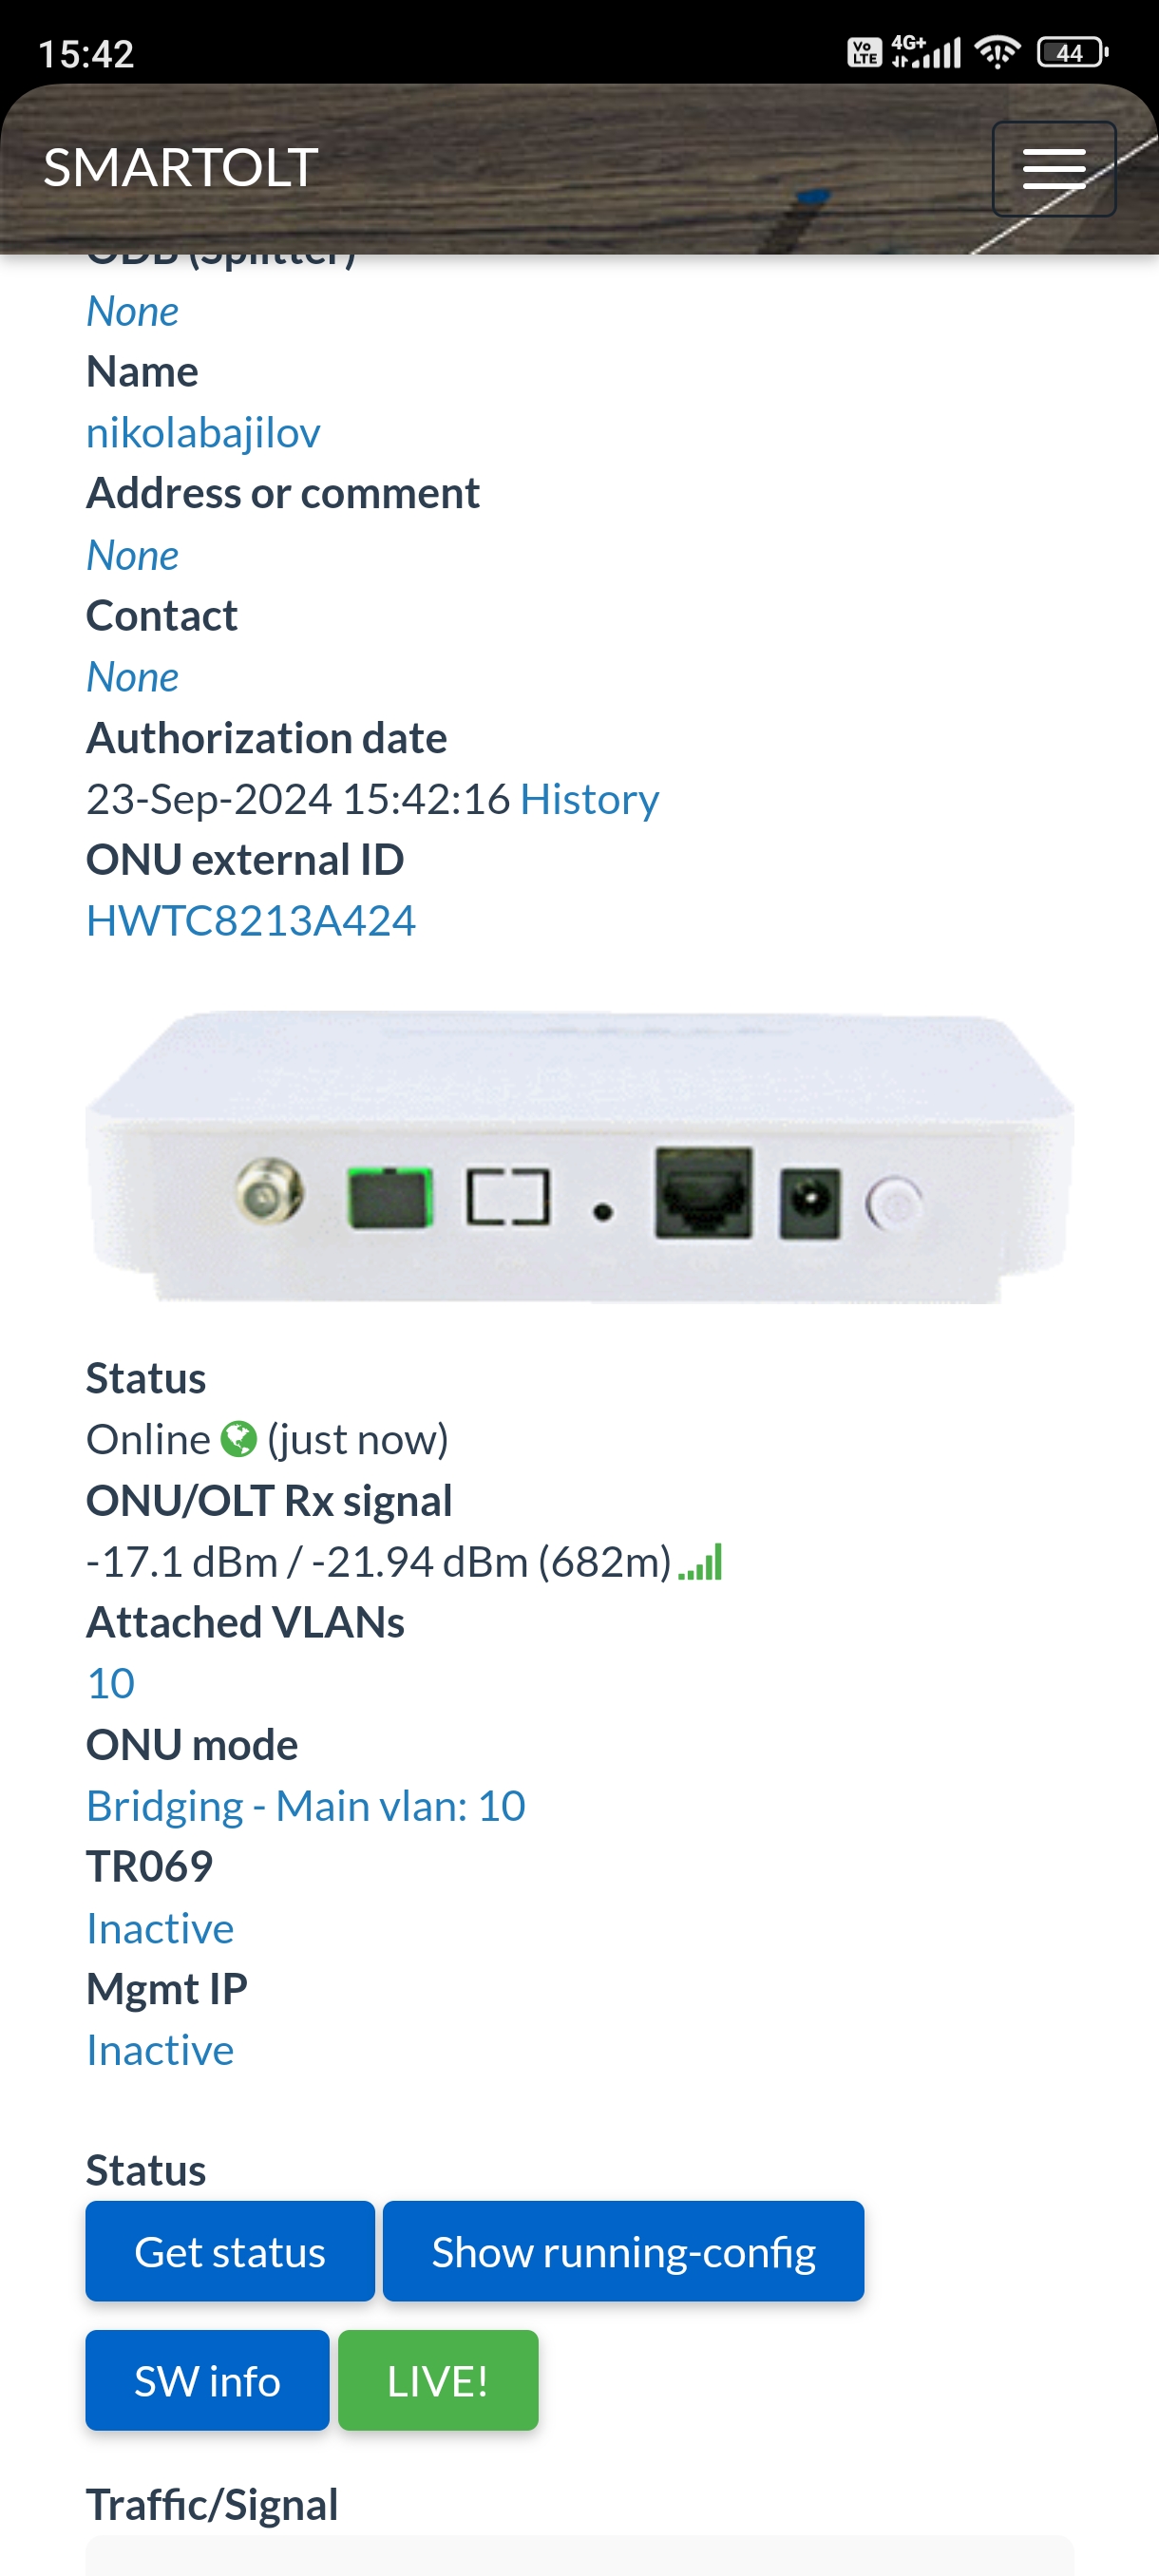
Task: Click the Get status button
Action: click(x=230, y=2250)
